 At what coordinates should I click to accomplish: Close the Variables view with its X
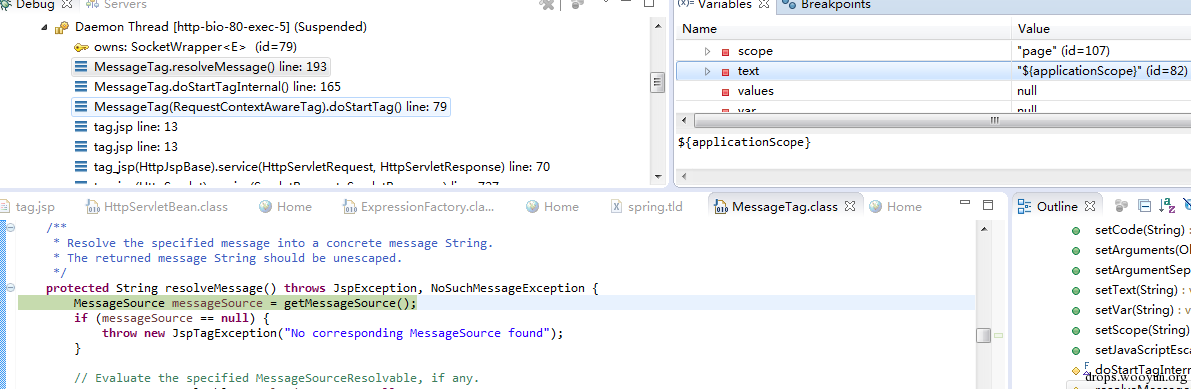[x=763, y=5]
